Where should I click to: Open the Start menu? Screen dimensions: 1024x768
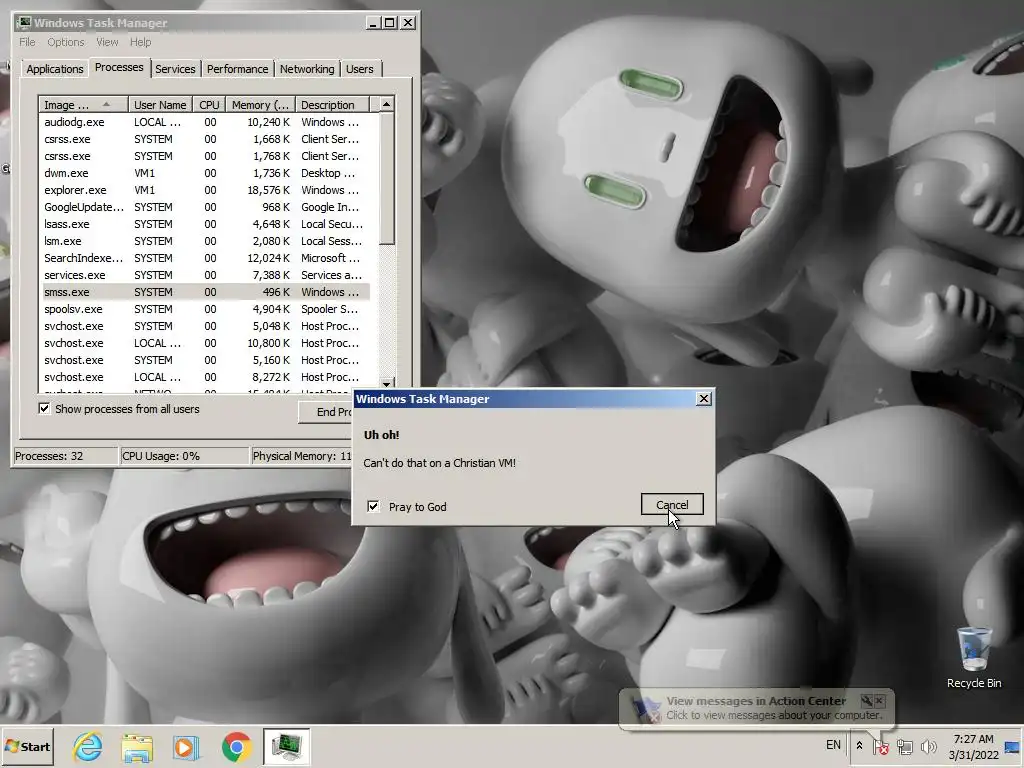pos(28,746)
